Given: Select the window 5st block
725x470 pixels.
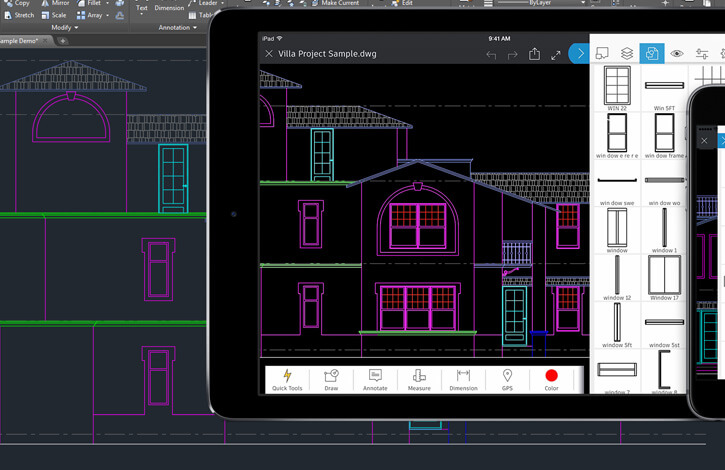Looking at the screenshot, I should click(664, 325).
